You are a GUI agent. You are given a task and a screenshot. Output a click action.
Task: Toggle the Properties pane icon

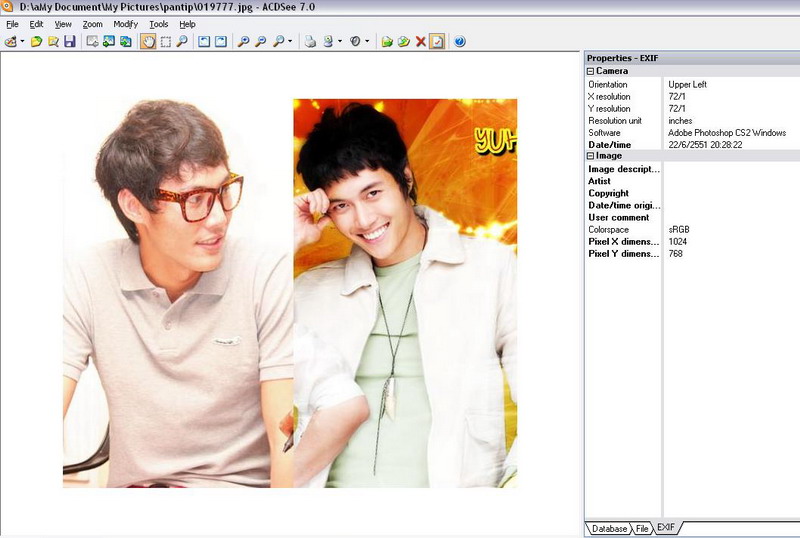point(437,41)
